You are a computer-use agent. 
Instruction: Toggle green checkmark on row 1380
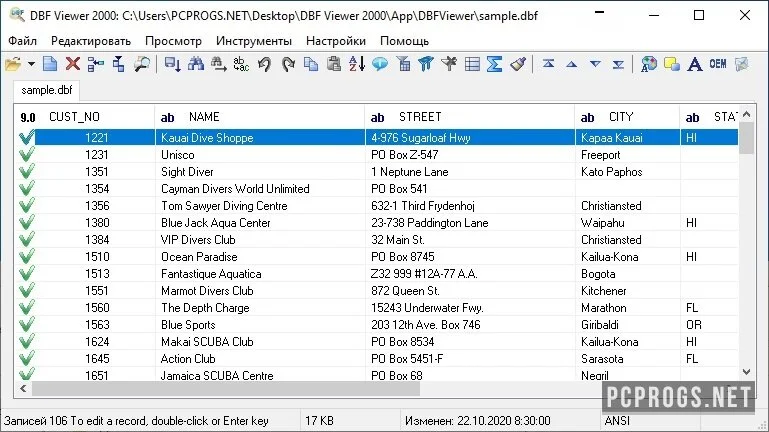(26, 223)
